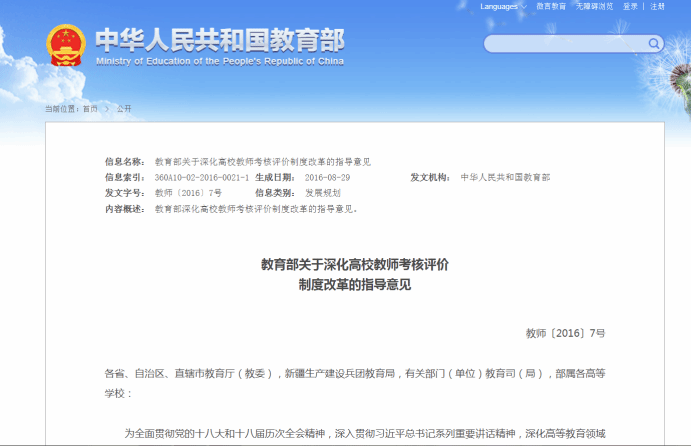This screenshot has height=446, width=692.
Task: Click the metadata document number 教师〔2016〕7号
Action: pyautogui.click(x=188, y=193)
